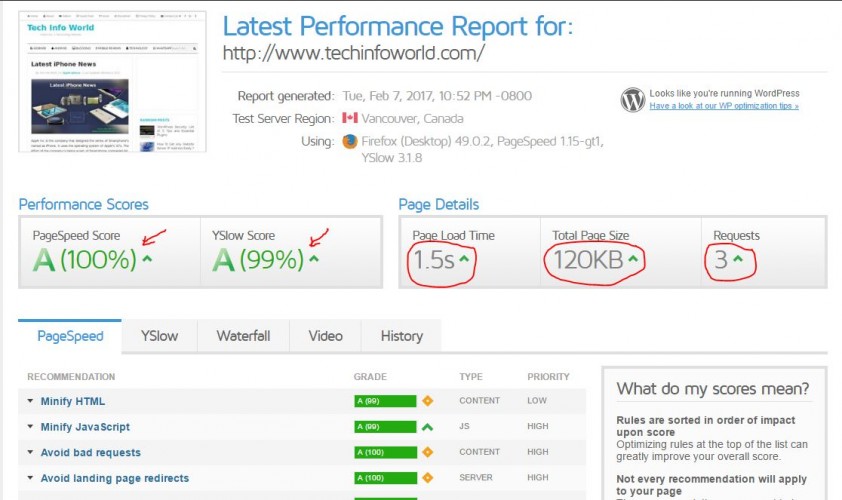Click the green arrow next to YSlow Score

(314, 259)
